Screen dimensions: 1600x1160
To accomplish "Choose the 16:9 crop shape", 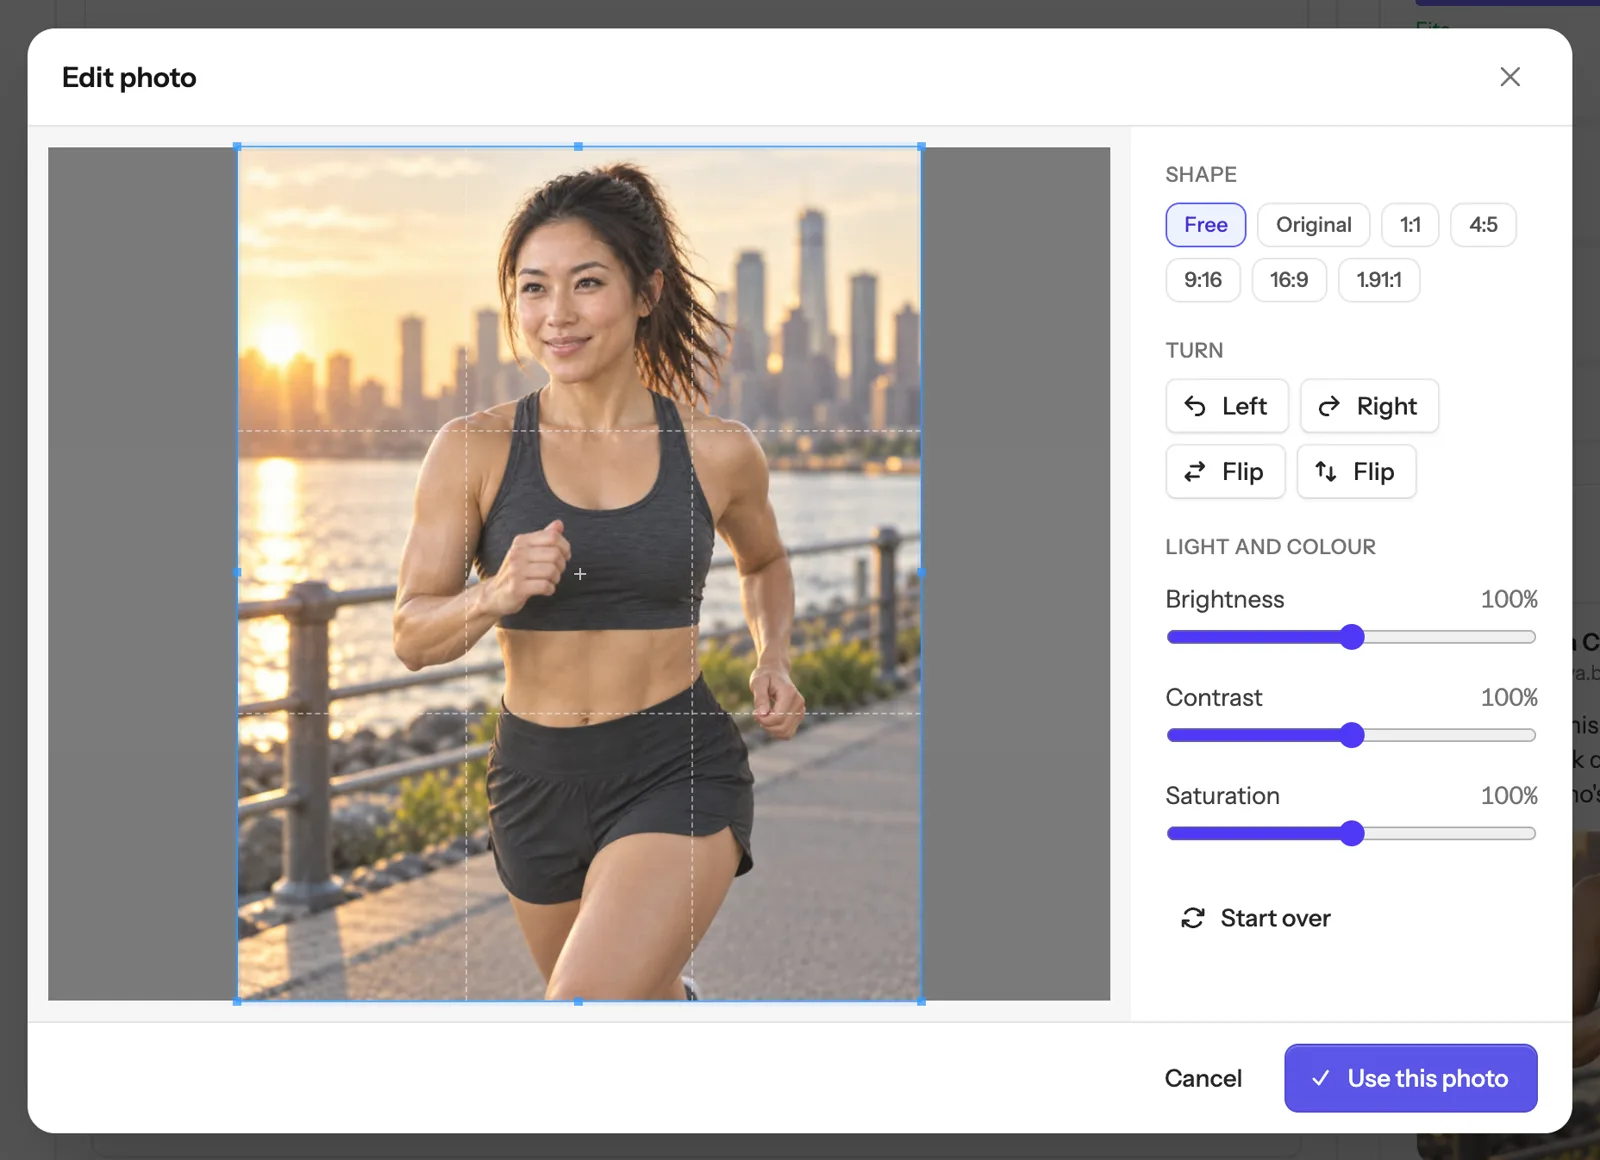I will pos(1289,280).
